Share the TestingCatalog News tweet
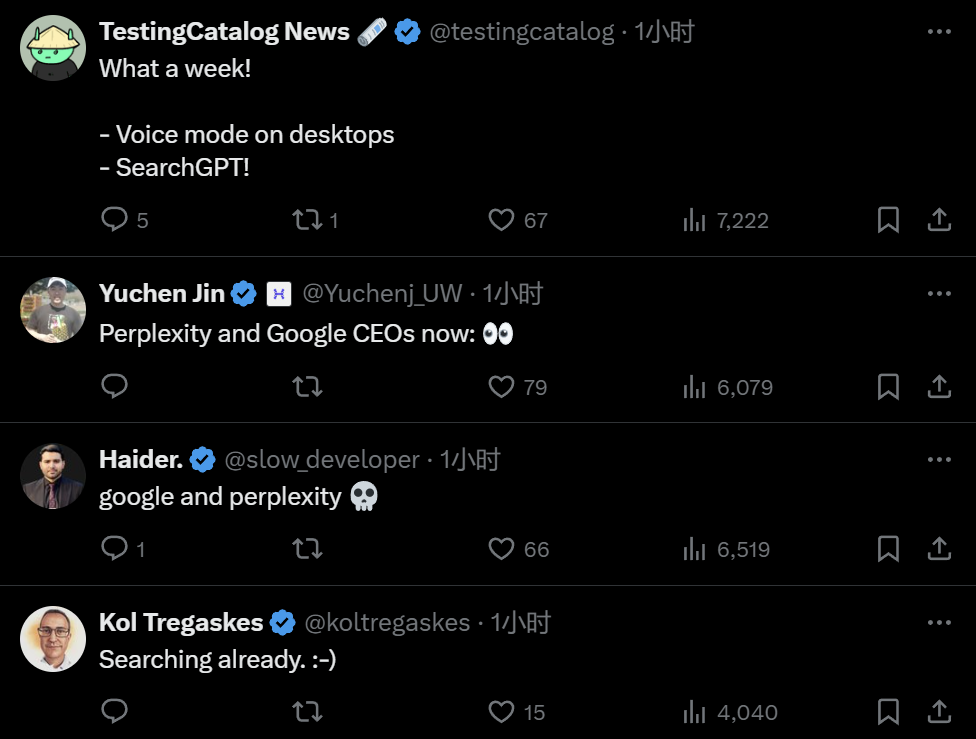Viewport: 976px width, 739px height. (x=939, y=219)
